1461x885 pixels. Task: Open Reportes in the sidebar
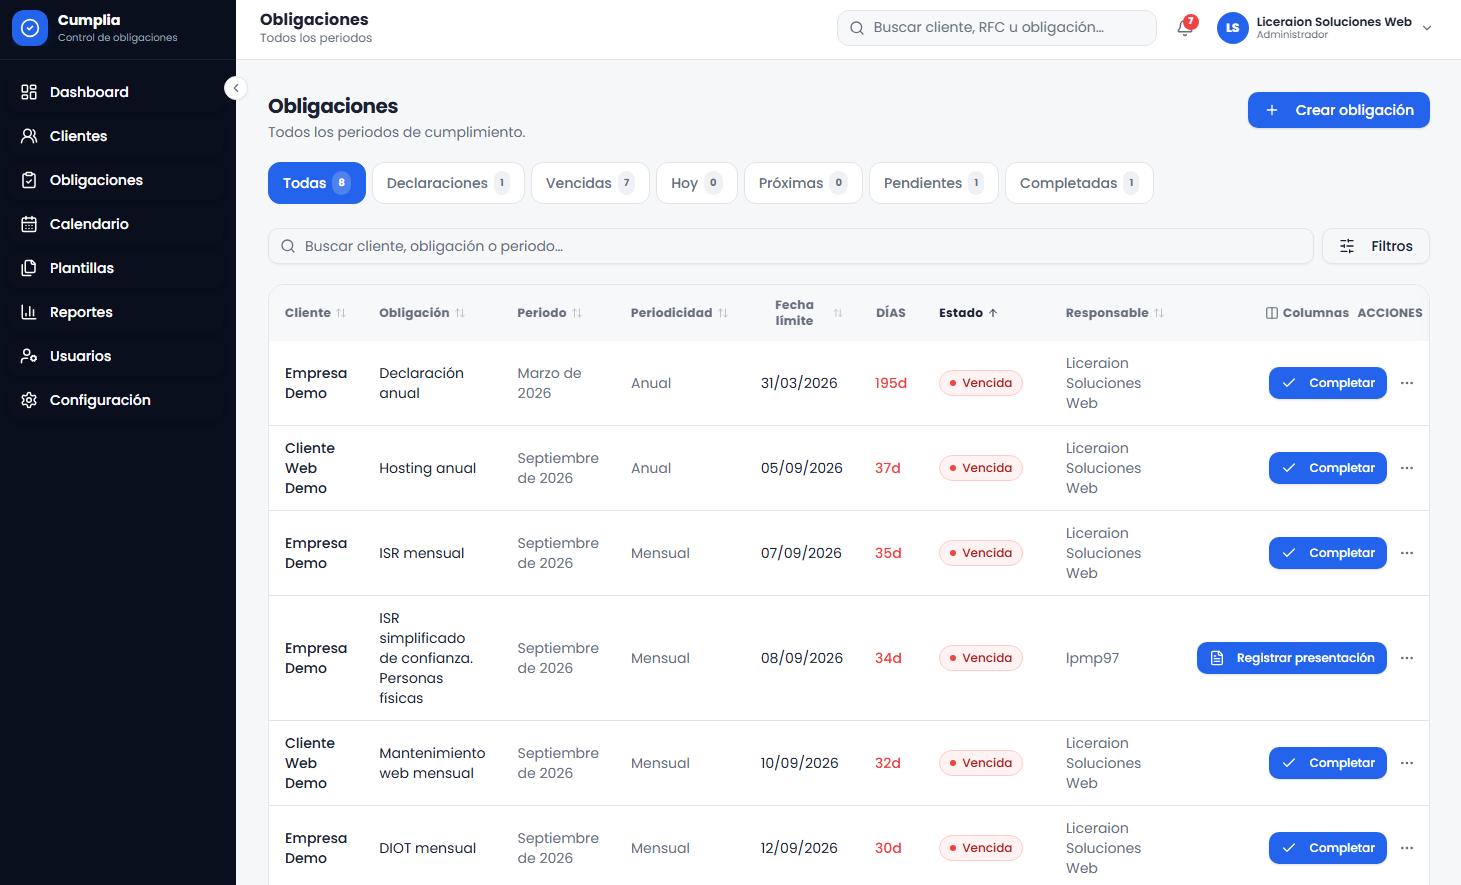118,312
